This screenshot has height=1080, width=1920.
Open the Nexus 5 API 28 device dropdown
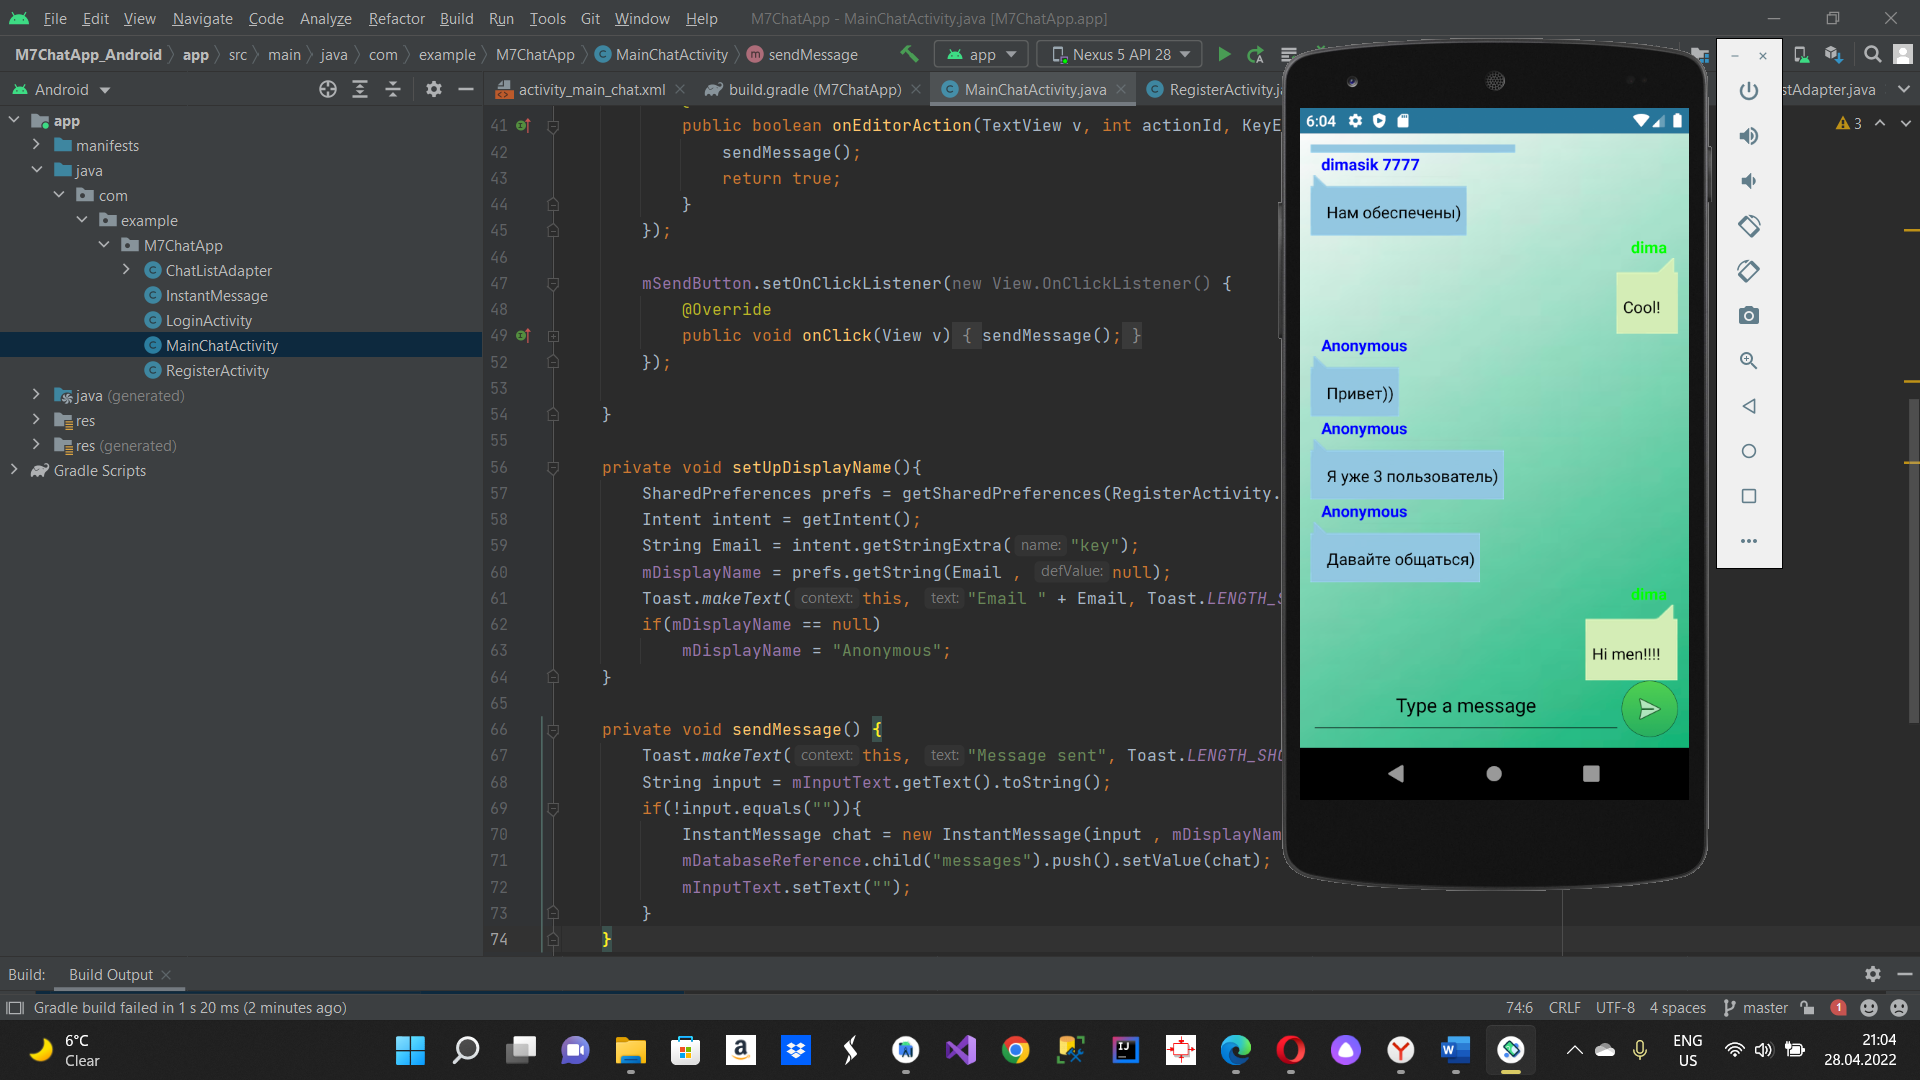pyautogui.click(x=1120, y=54)
